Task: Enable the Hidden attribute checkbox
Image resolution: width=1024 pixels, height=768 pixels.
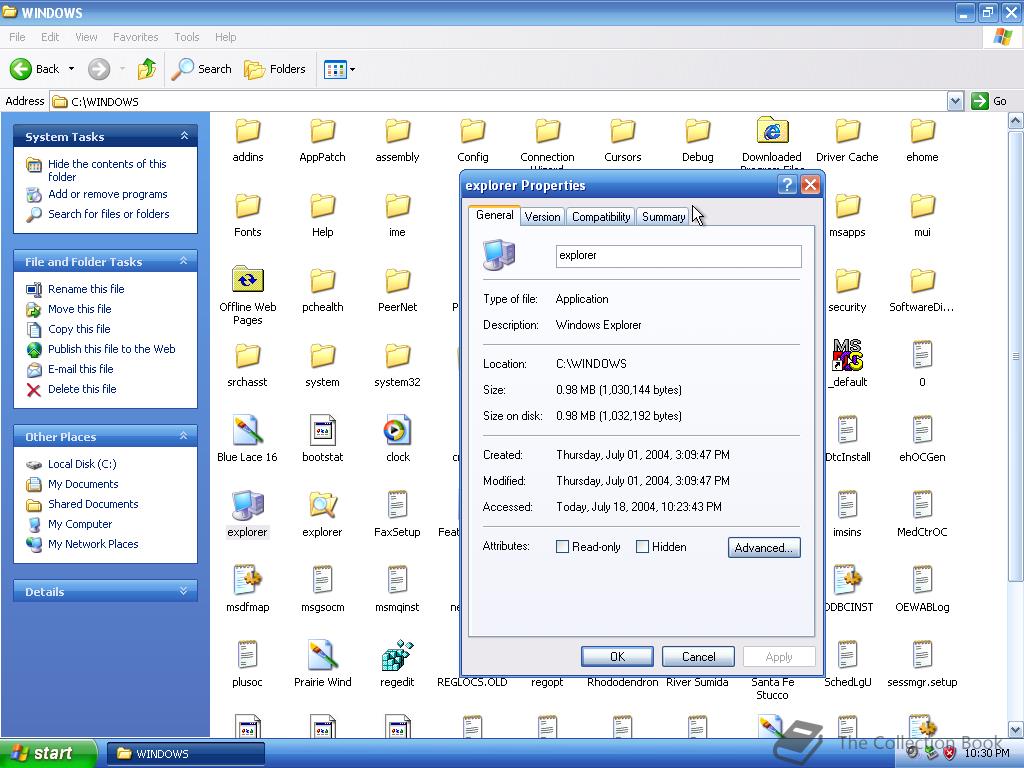Action: (x=643, y=547)
